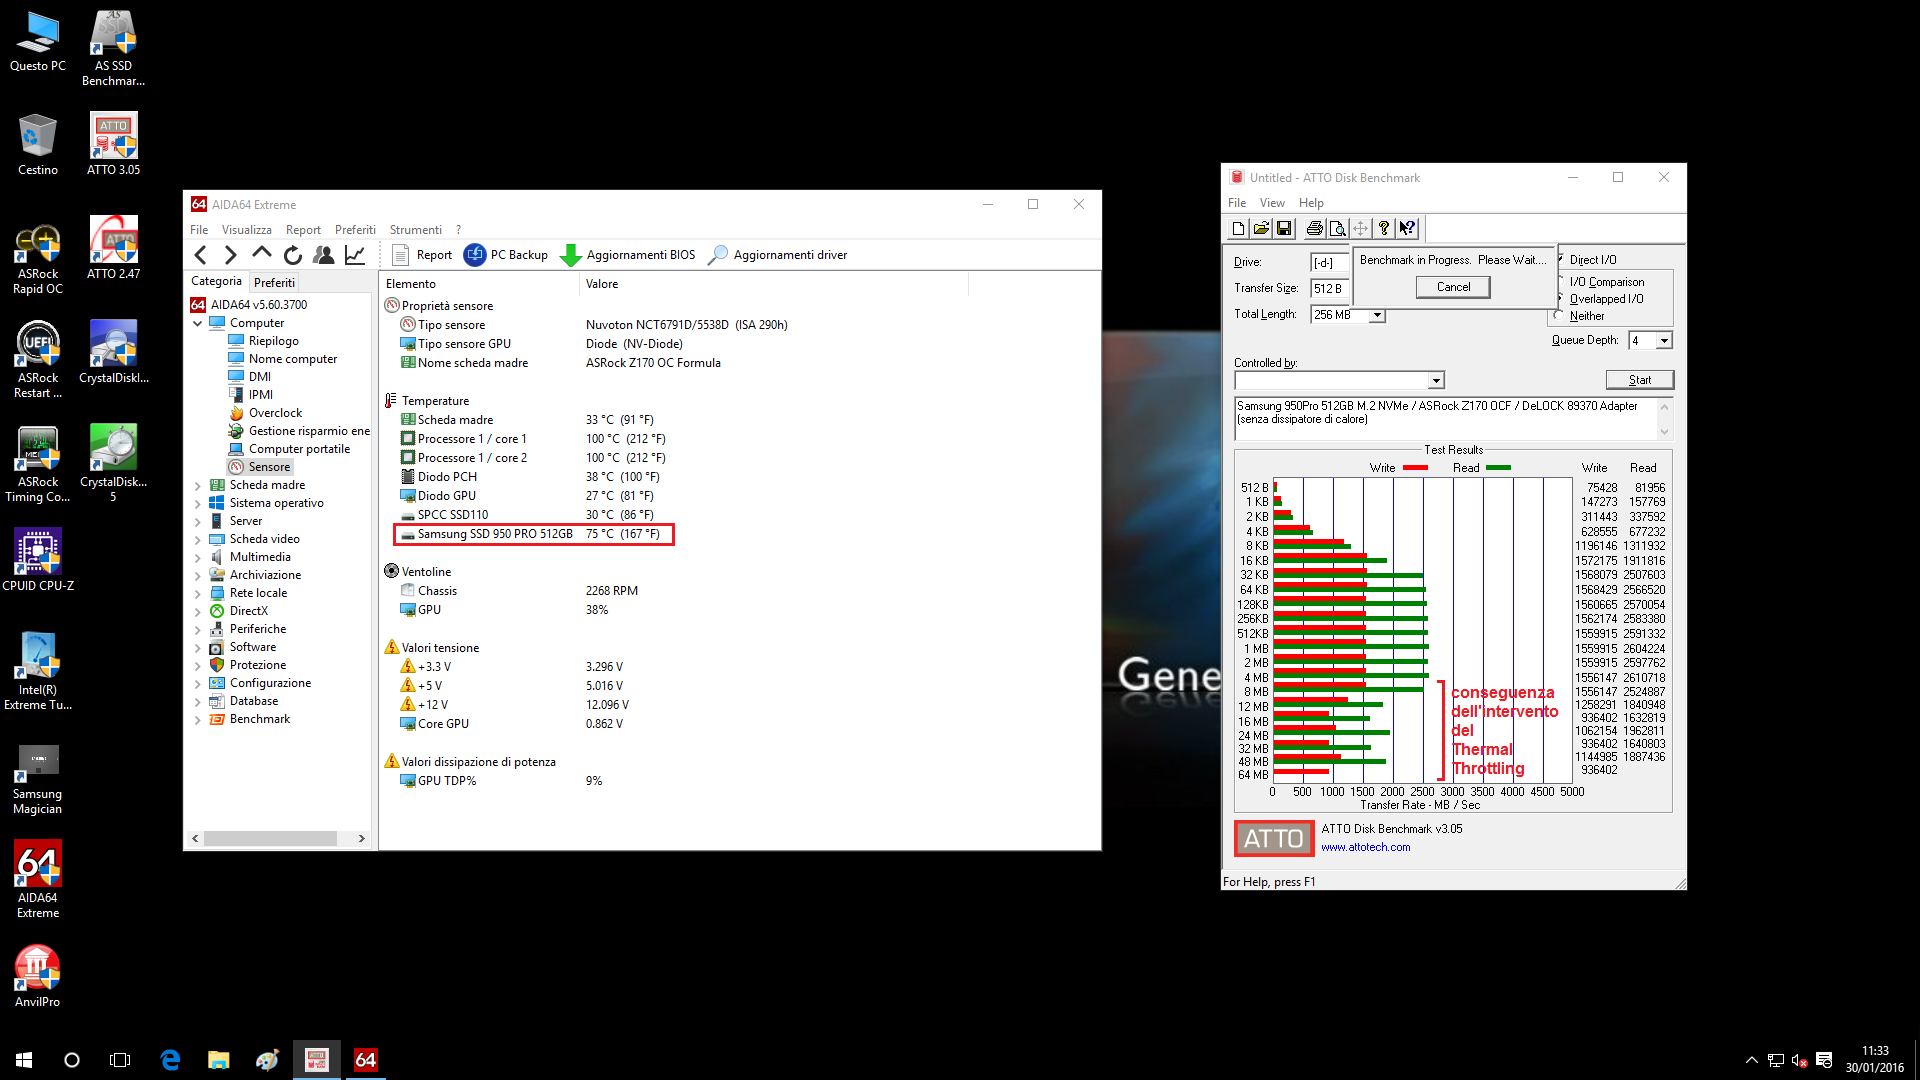
Task: Click Aggiornamenti BIOS toolbar item
Action: point(628,255)
